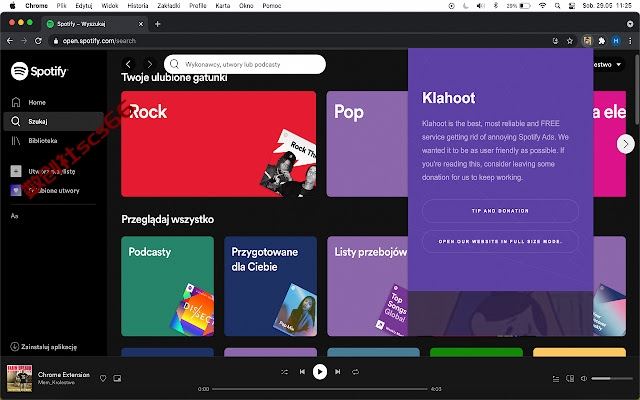This screenshot has width=640, height=400.
Task: Like current song with heart icon
Action: pyautogui.click(x=103, y=378)
